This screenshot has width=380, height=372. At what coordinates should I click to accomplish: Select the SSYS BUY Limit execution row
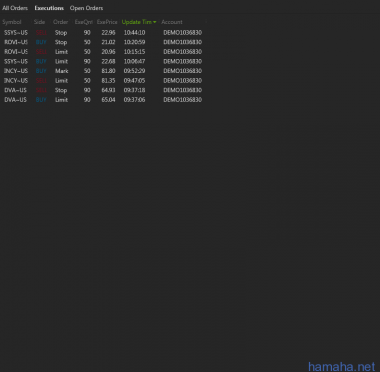103,62
